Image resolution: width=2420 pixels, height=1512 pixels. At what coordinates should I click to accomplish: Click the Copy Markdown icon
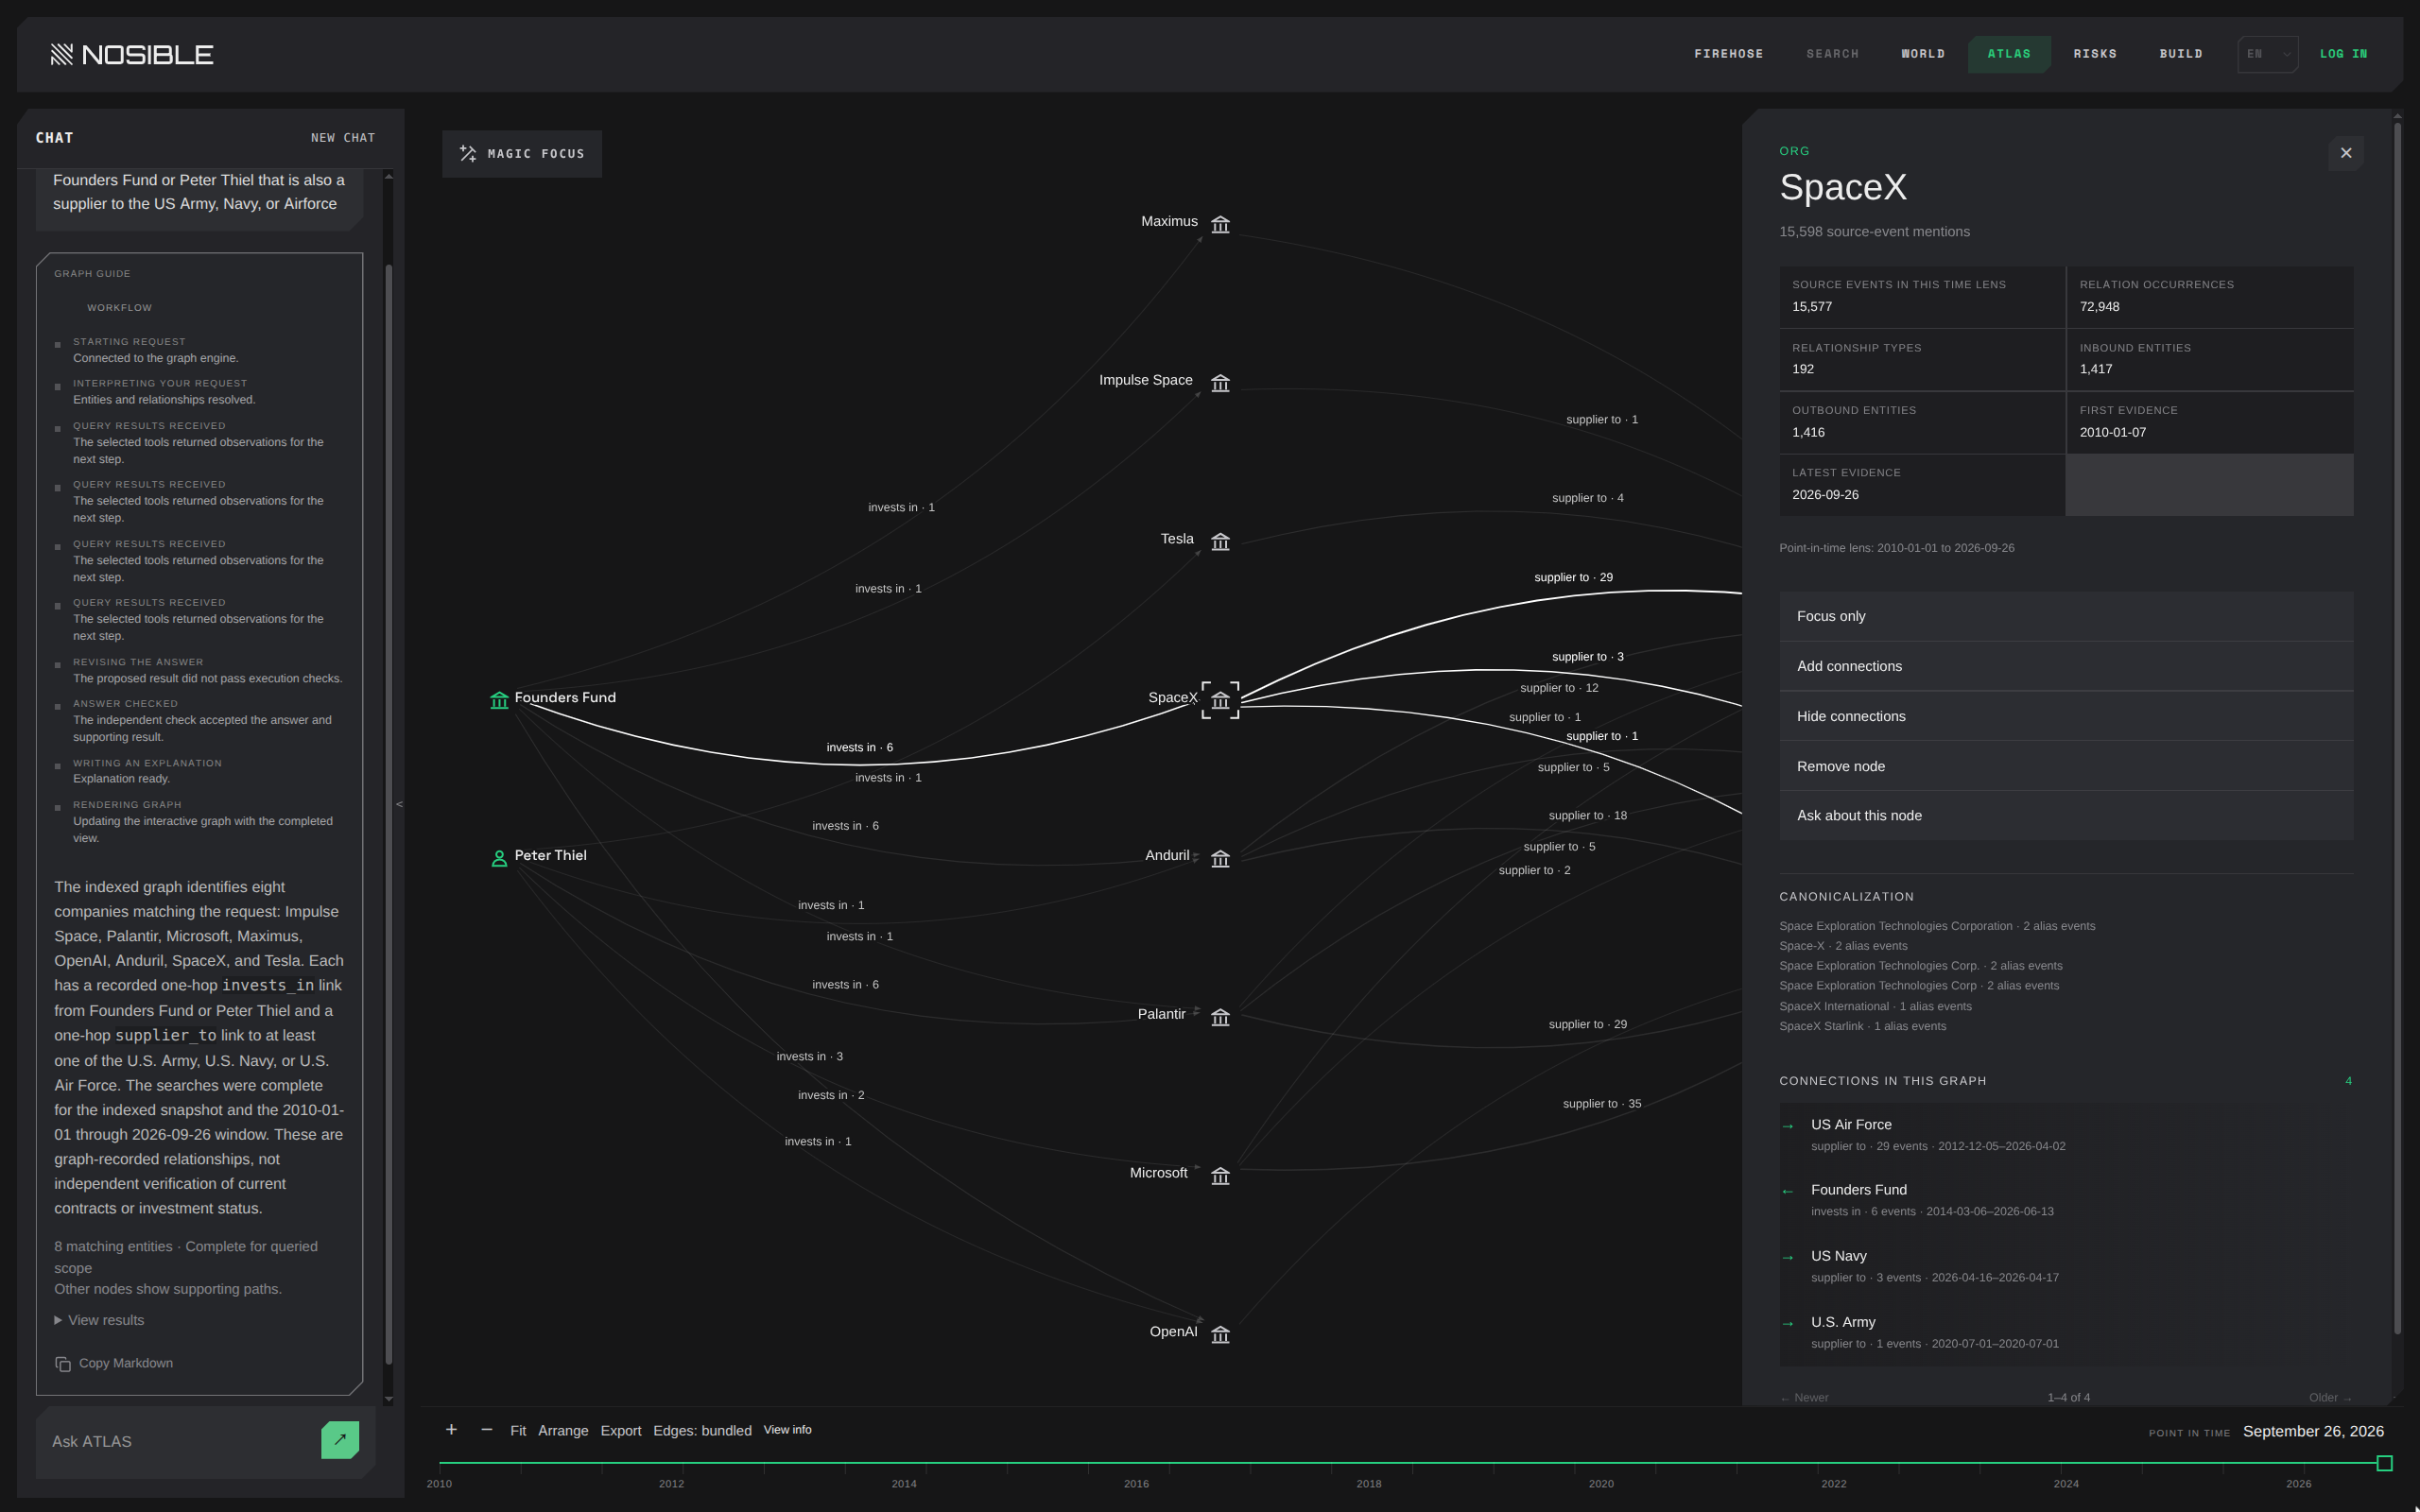point(63,1364)
